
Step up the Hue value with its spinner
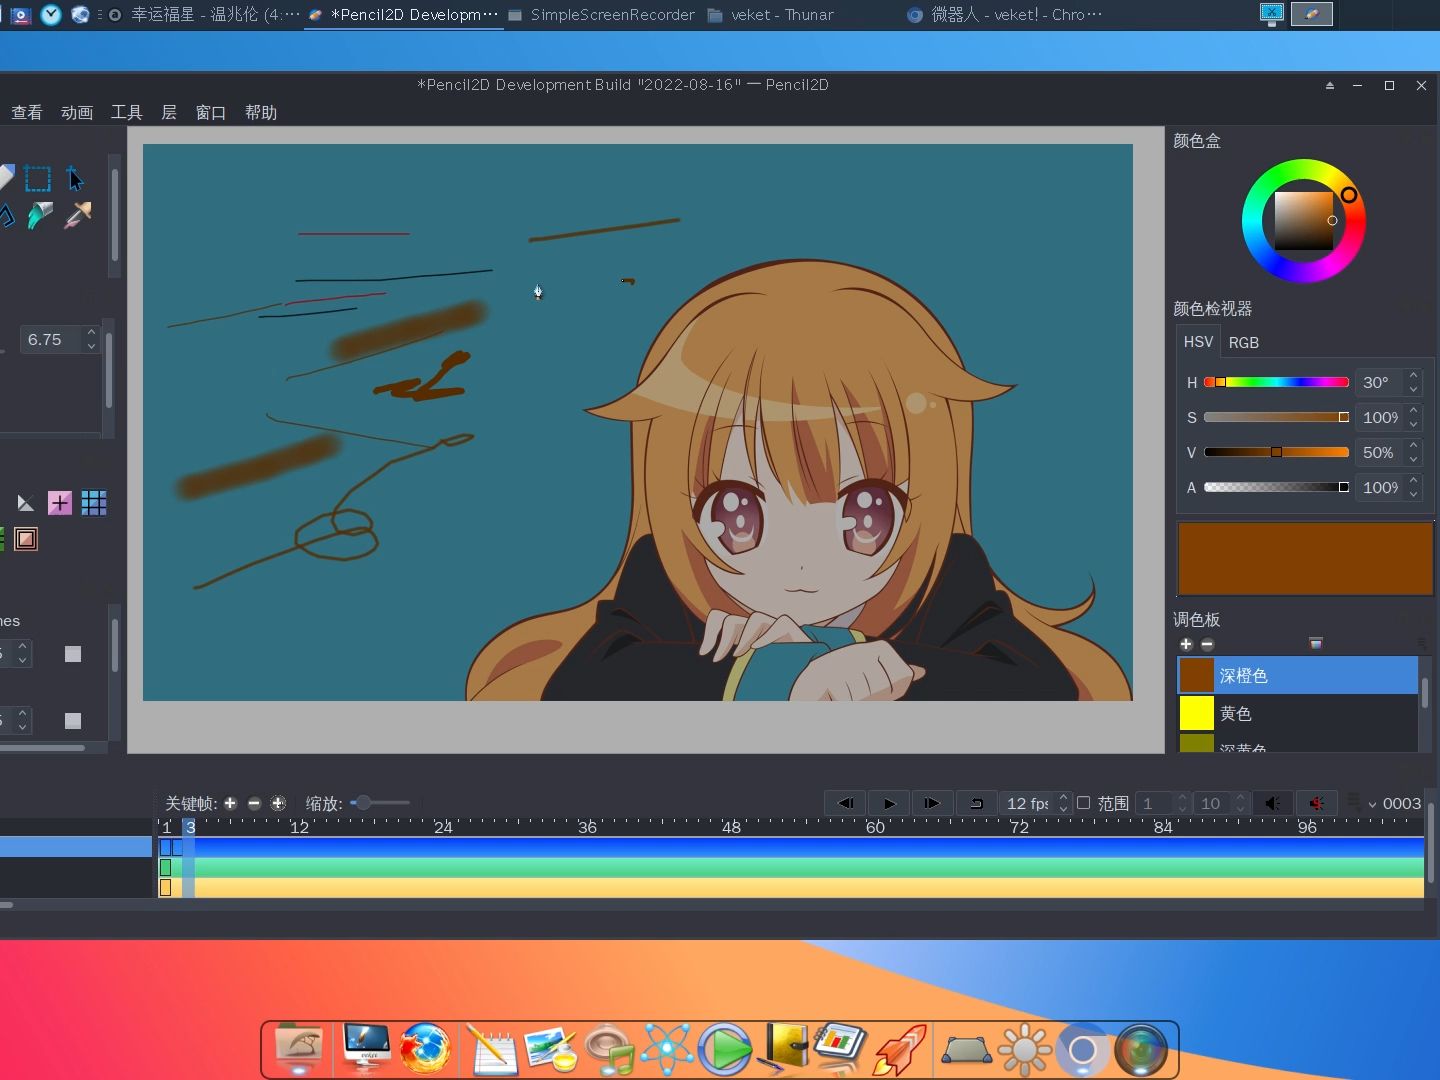click(x=1412, y=377)
